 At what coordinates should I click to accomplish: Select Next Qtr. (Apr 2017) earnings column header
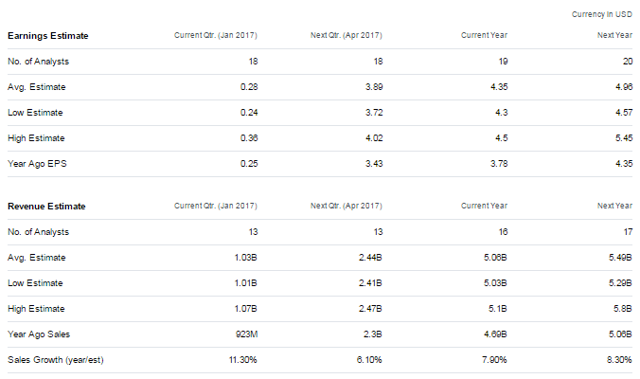(x=346, y=35)
